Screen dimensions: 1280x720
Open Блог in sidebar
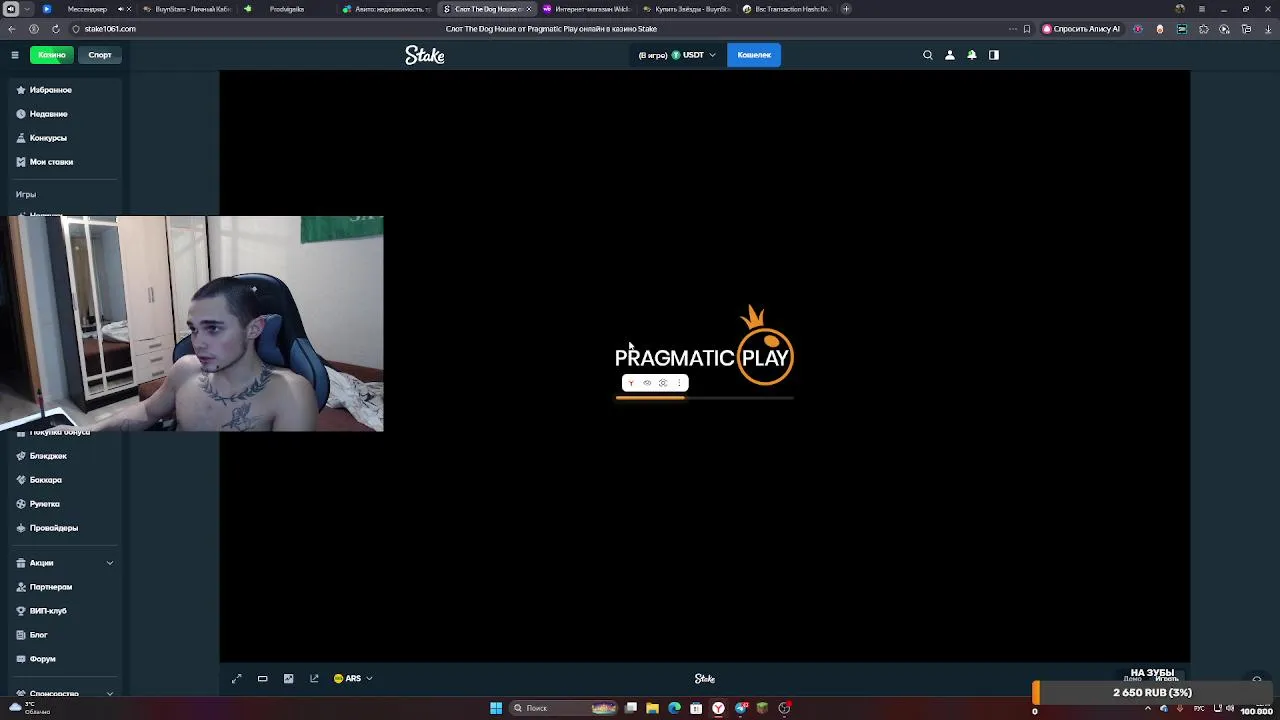pyautogui.click(x=39, y=635)
